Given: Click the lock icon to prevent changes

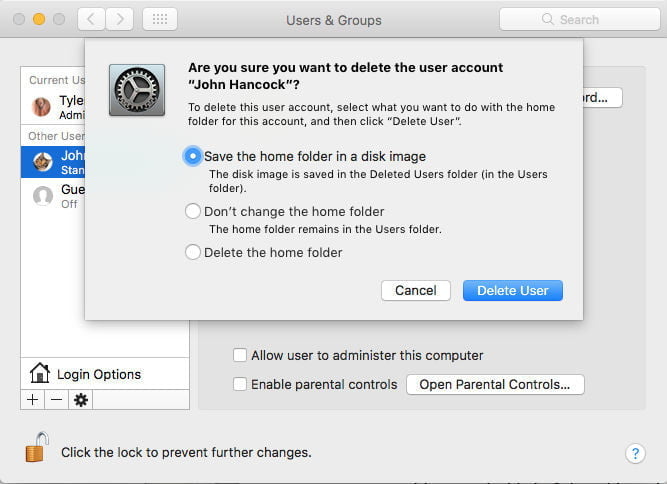Looking at the screenshot, I should tap(37, 447).
